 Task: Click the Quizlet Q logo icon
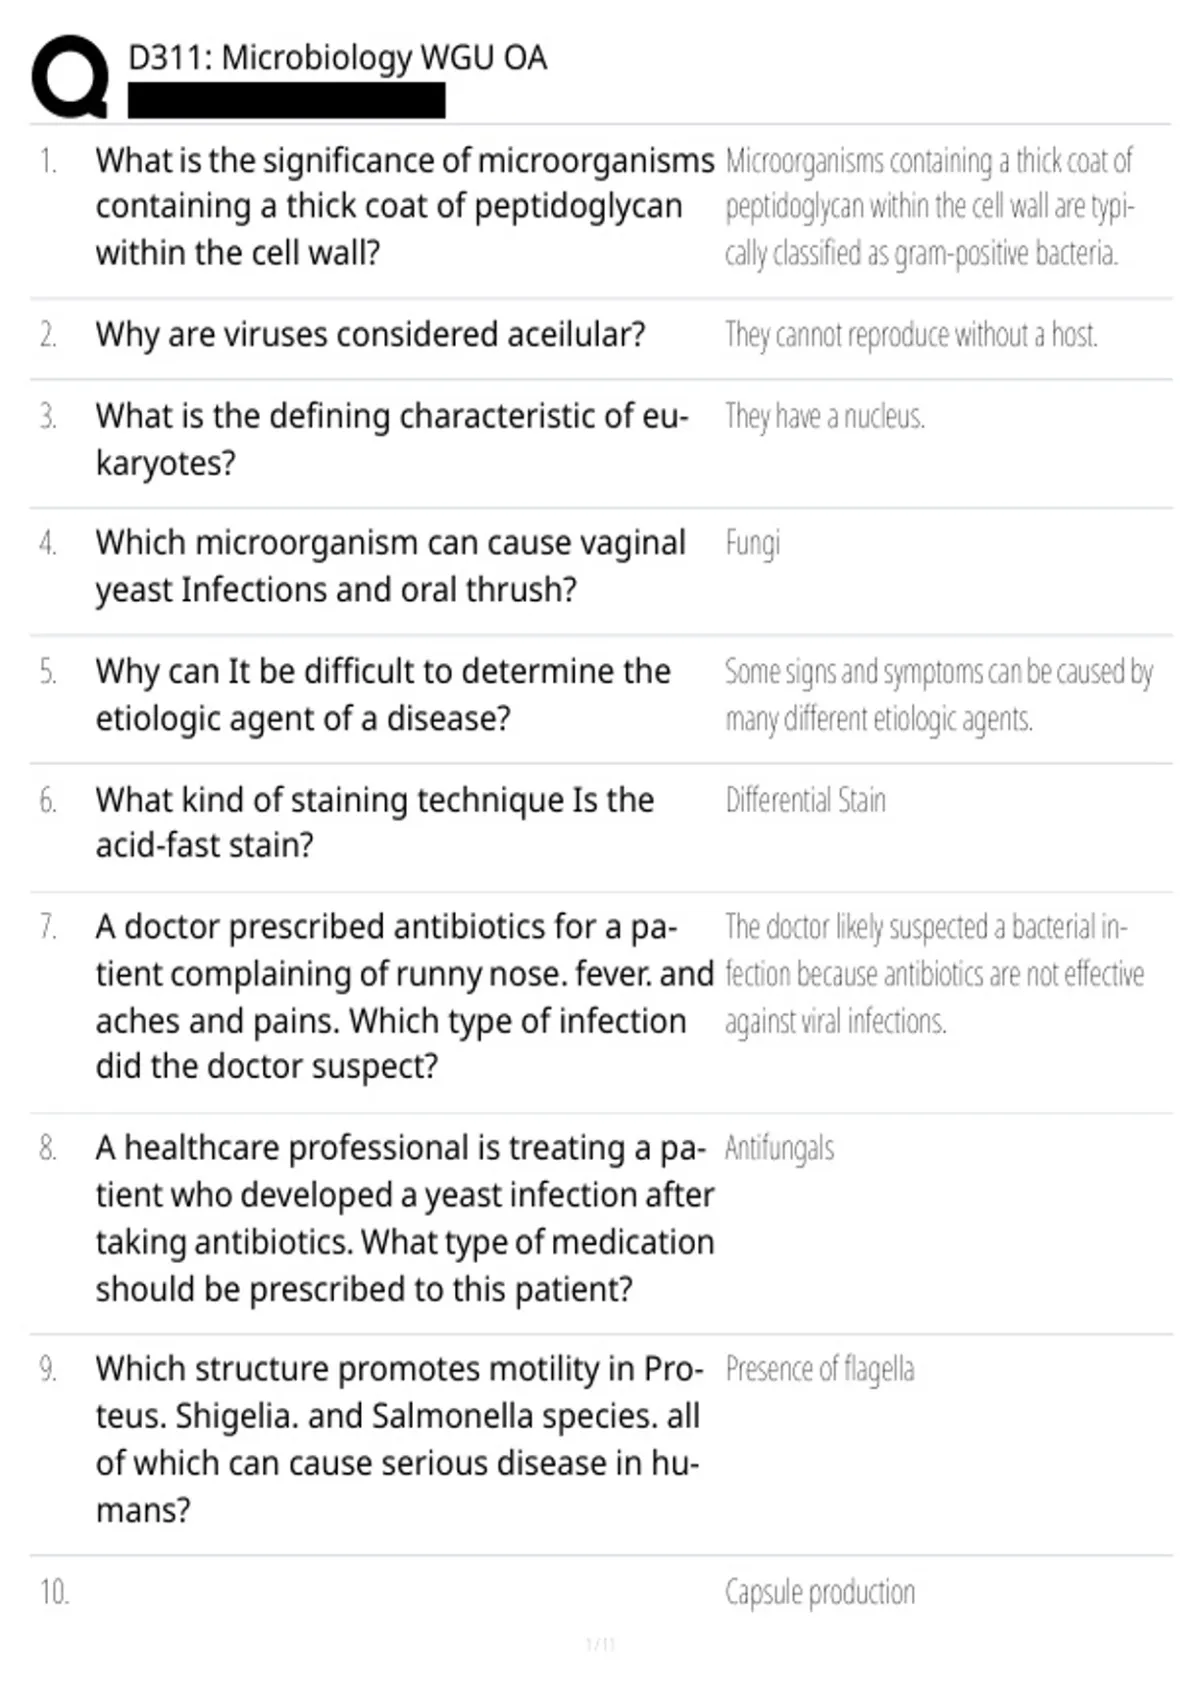(x=70, y=77)
